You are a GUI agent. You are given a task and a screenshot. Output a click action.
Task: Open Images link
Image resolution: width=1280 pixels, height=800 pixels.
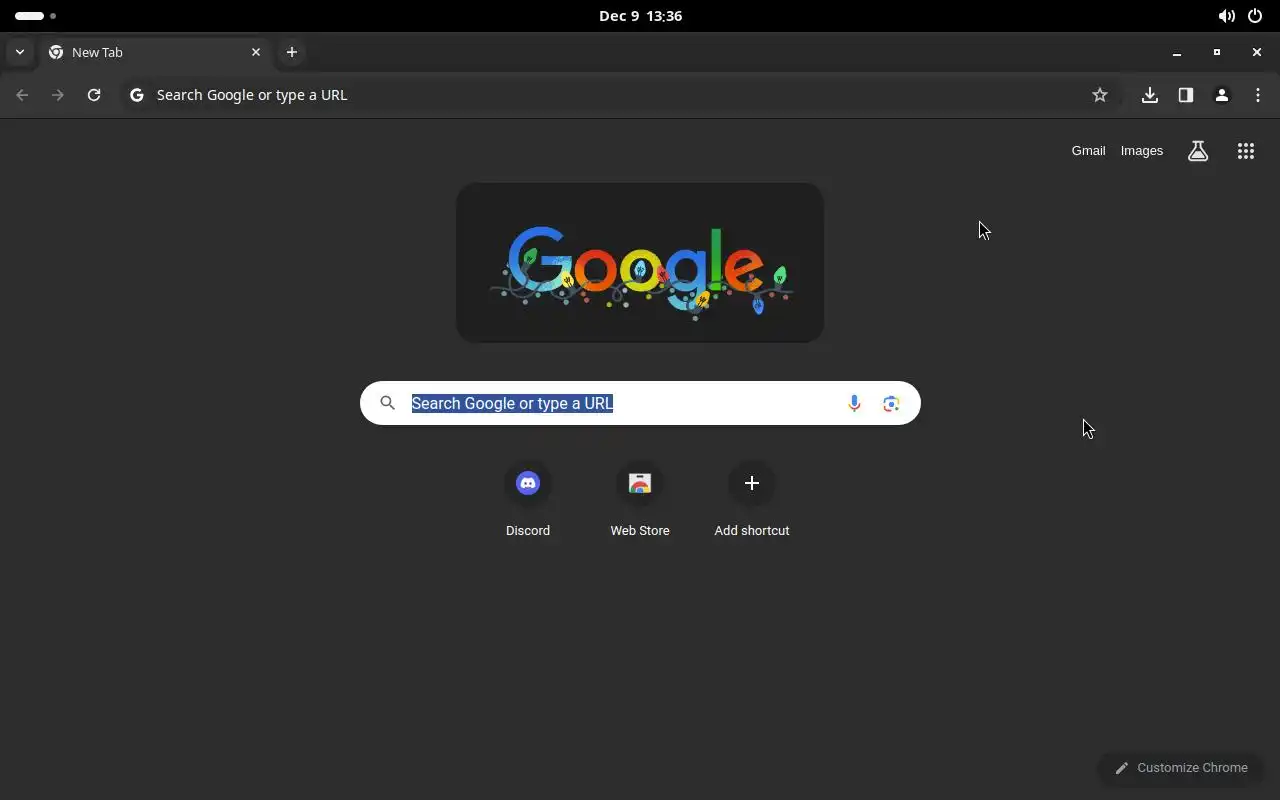(1142, 151)
